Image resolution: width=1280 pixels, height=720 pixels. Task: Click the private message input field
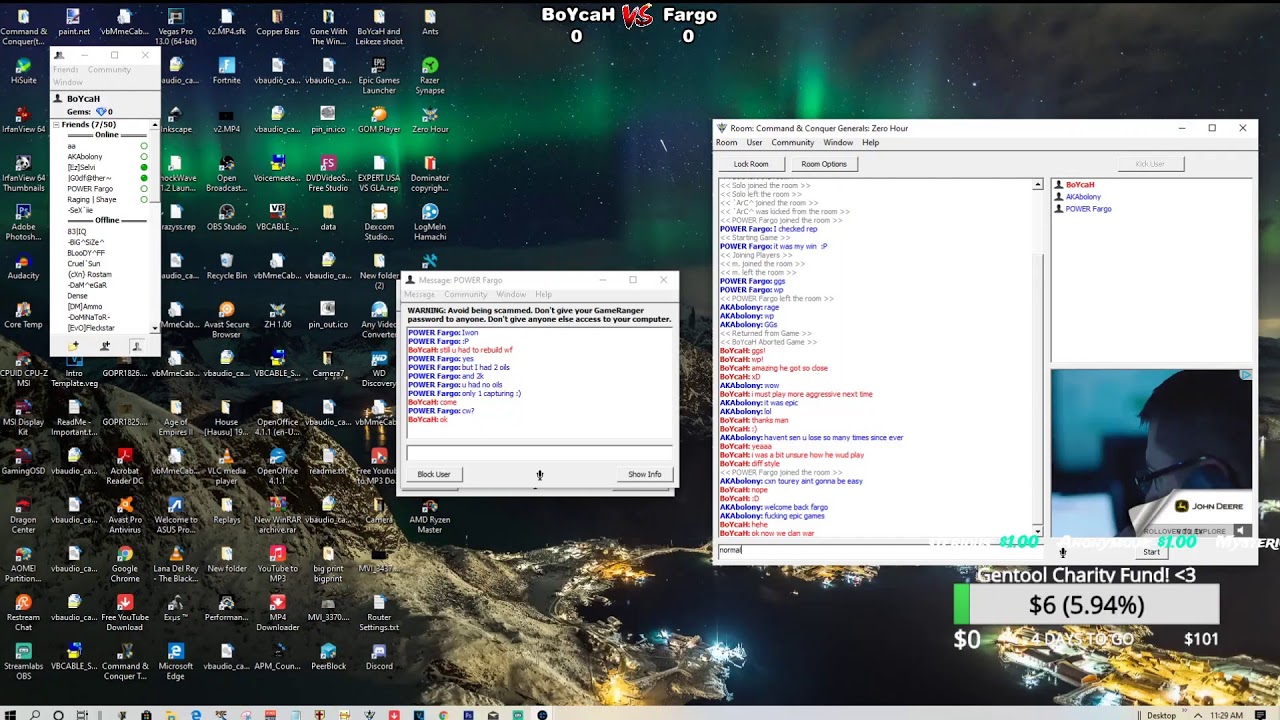(x=539, y=453)
